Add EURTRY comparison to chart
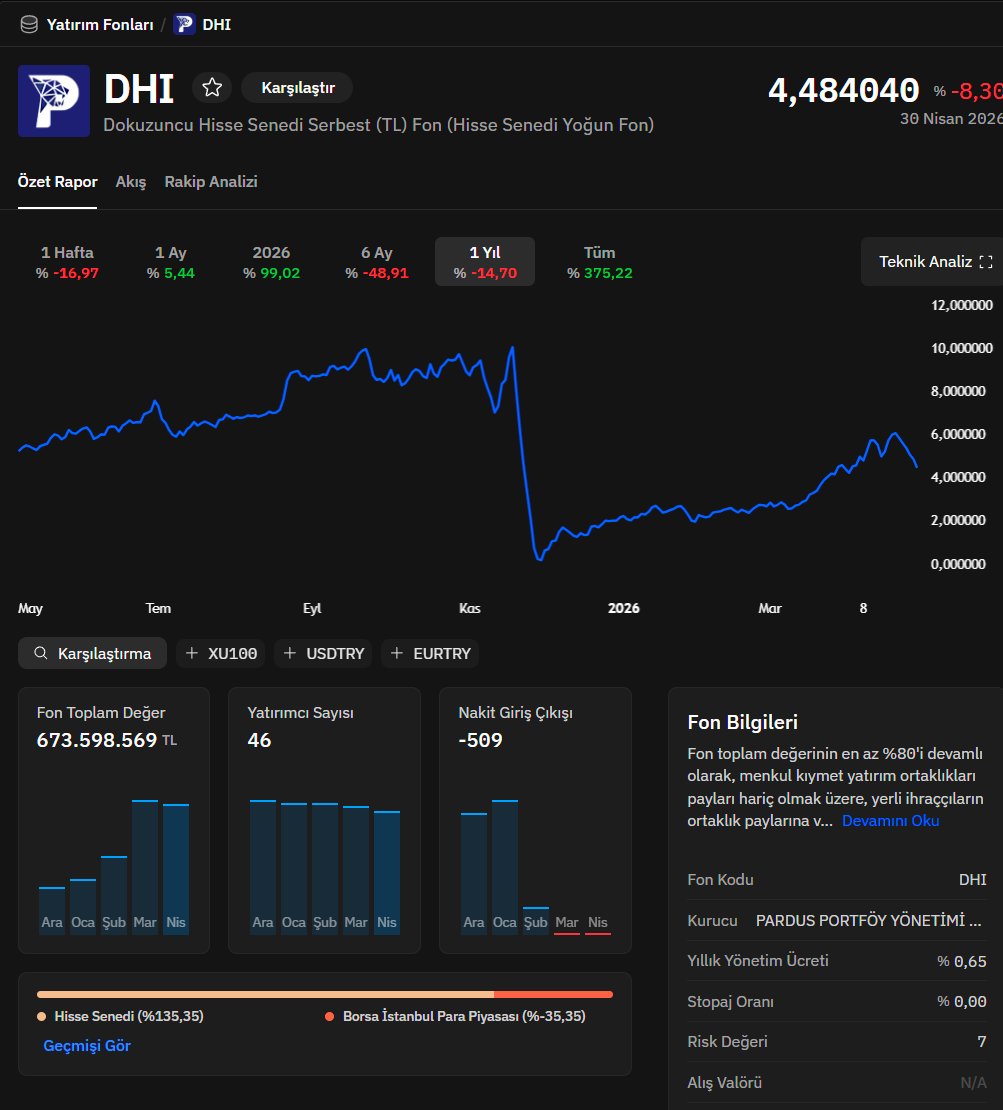Screen dimensions: 1003x1110 tap(430, 653)
